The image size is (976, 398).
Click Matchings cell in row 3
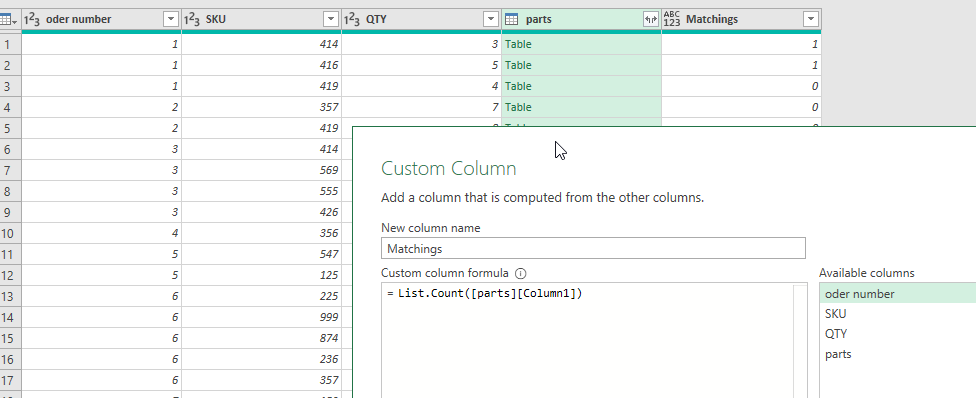tap(741, 86)
